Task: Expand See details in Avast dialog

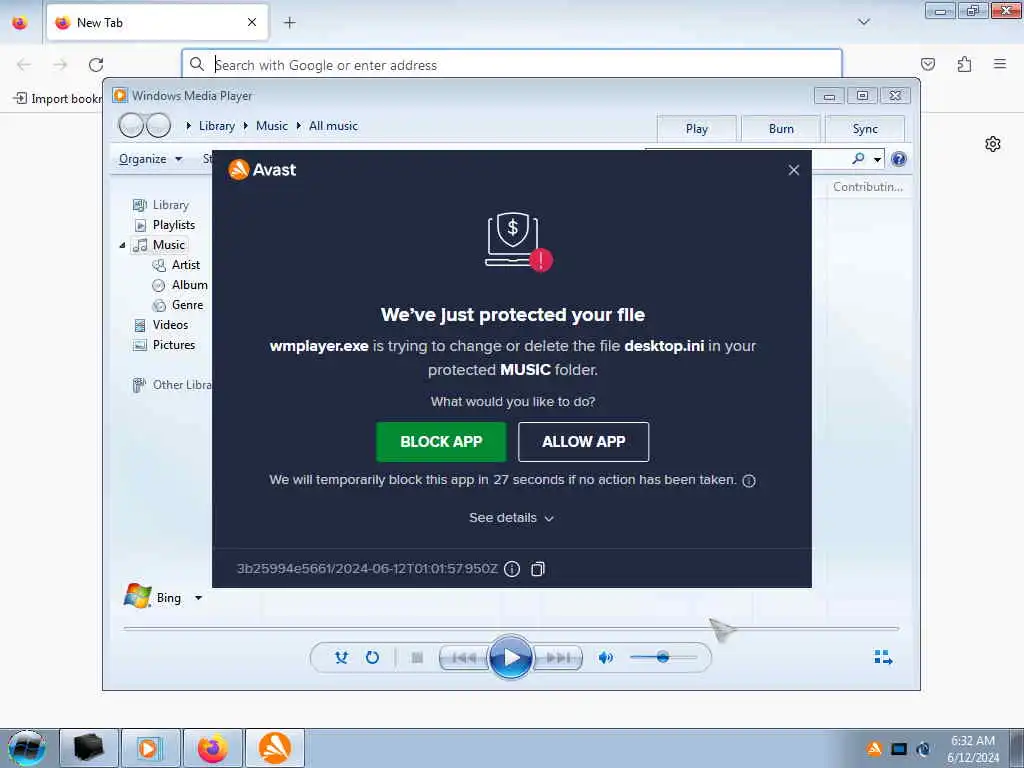Action: [x=511, y=518]
